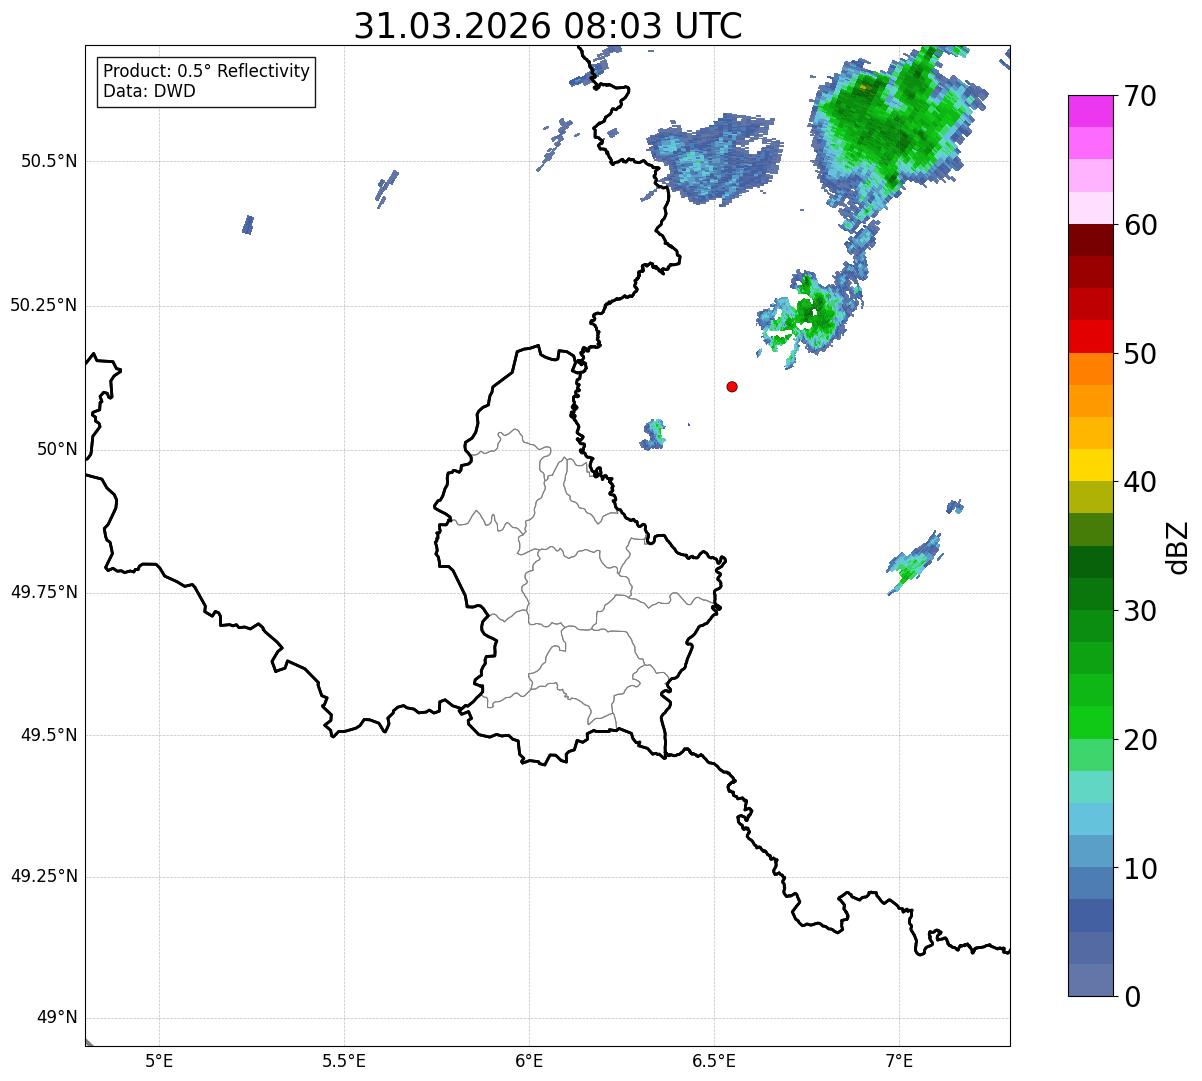Click the red location marker dot
Screen dimensions: 1202x1081
coord(732,386)
